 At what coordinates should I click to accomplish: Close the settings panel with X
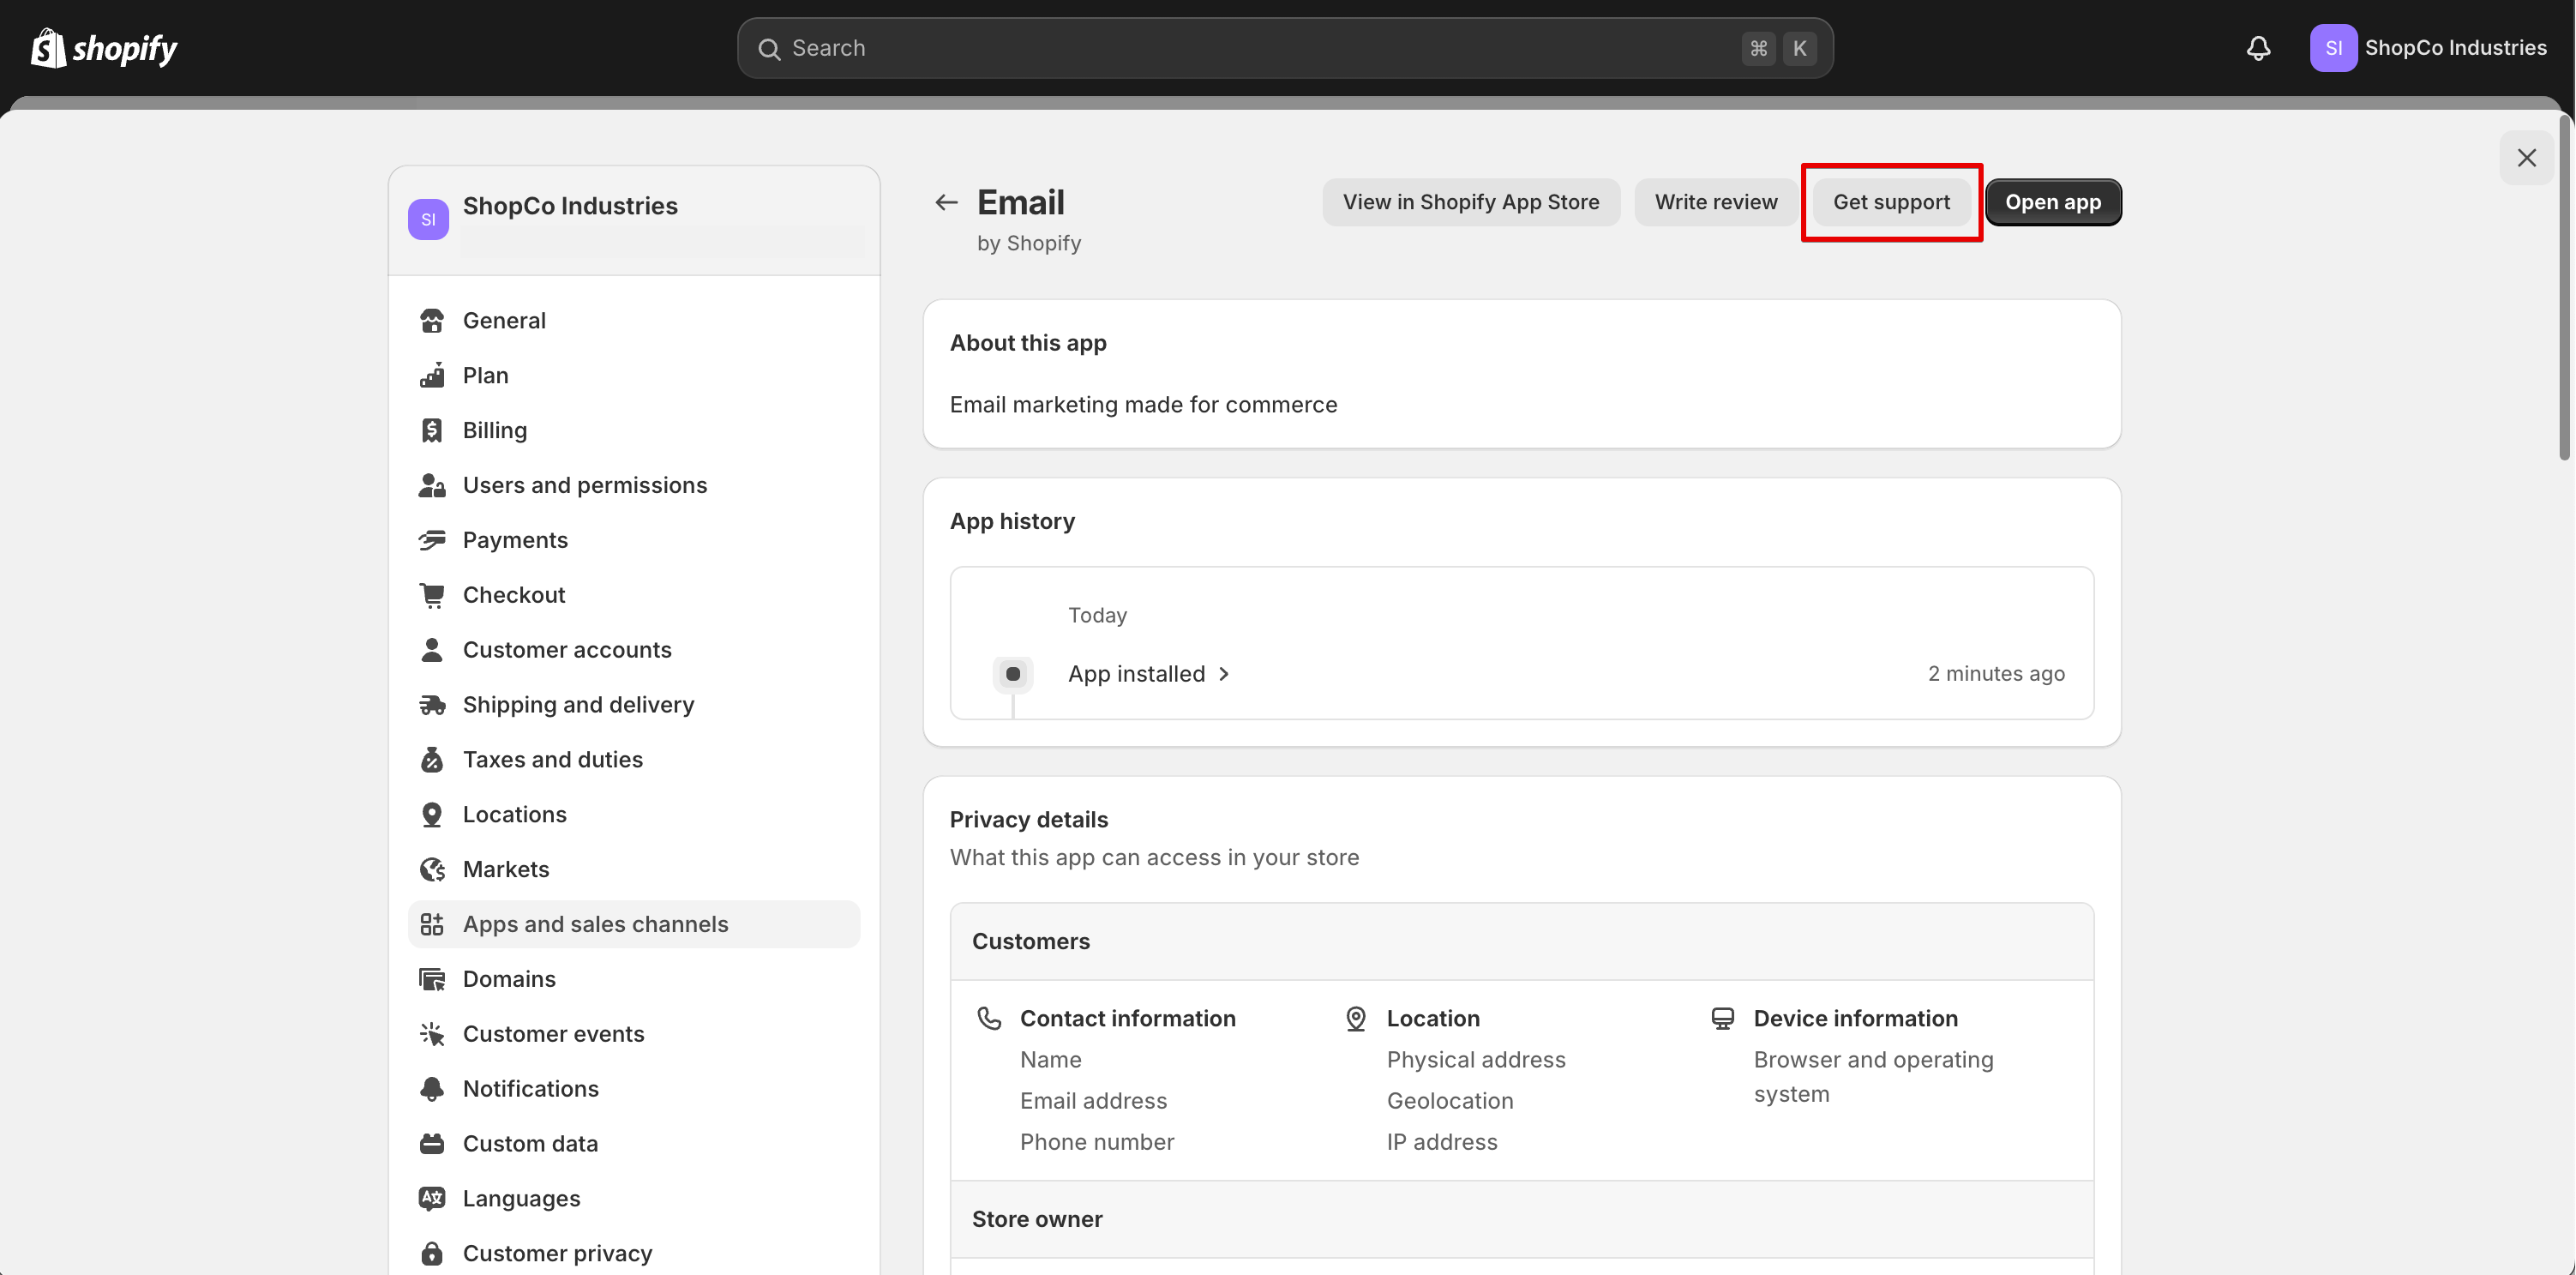click(x=2526, y=158)
